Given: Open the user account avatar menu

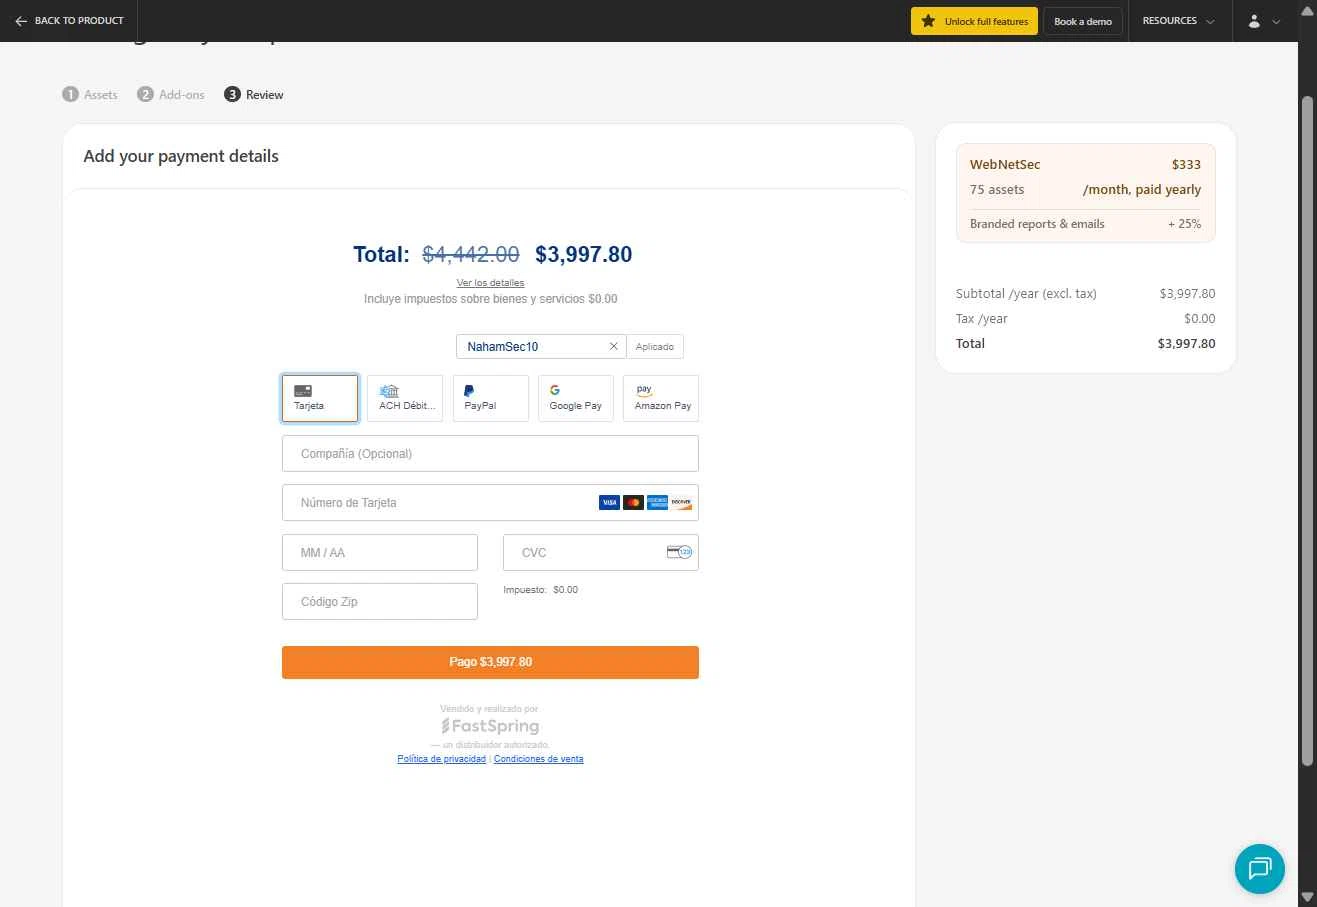Looking at the screenshot, I should (1254, 21).
